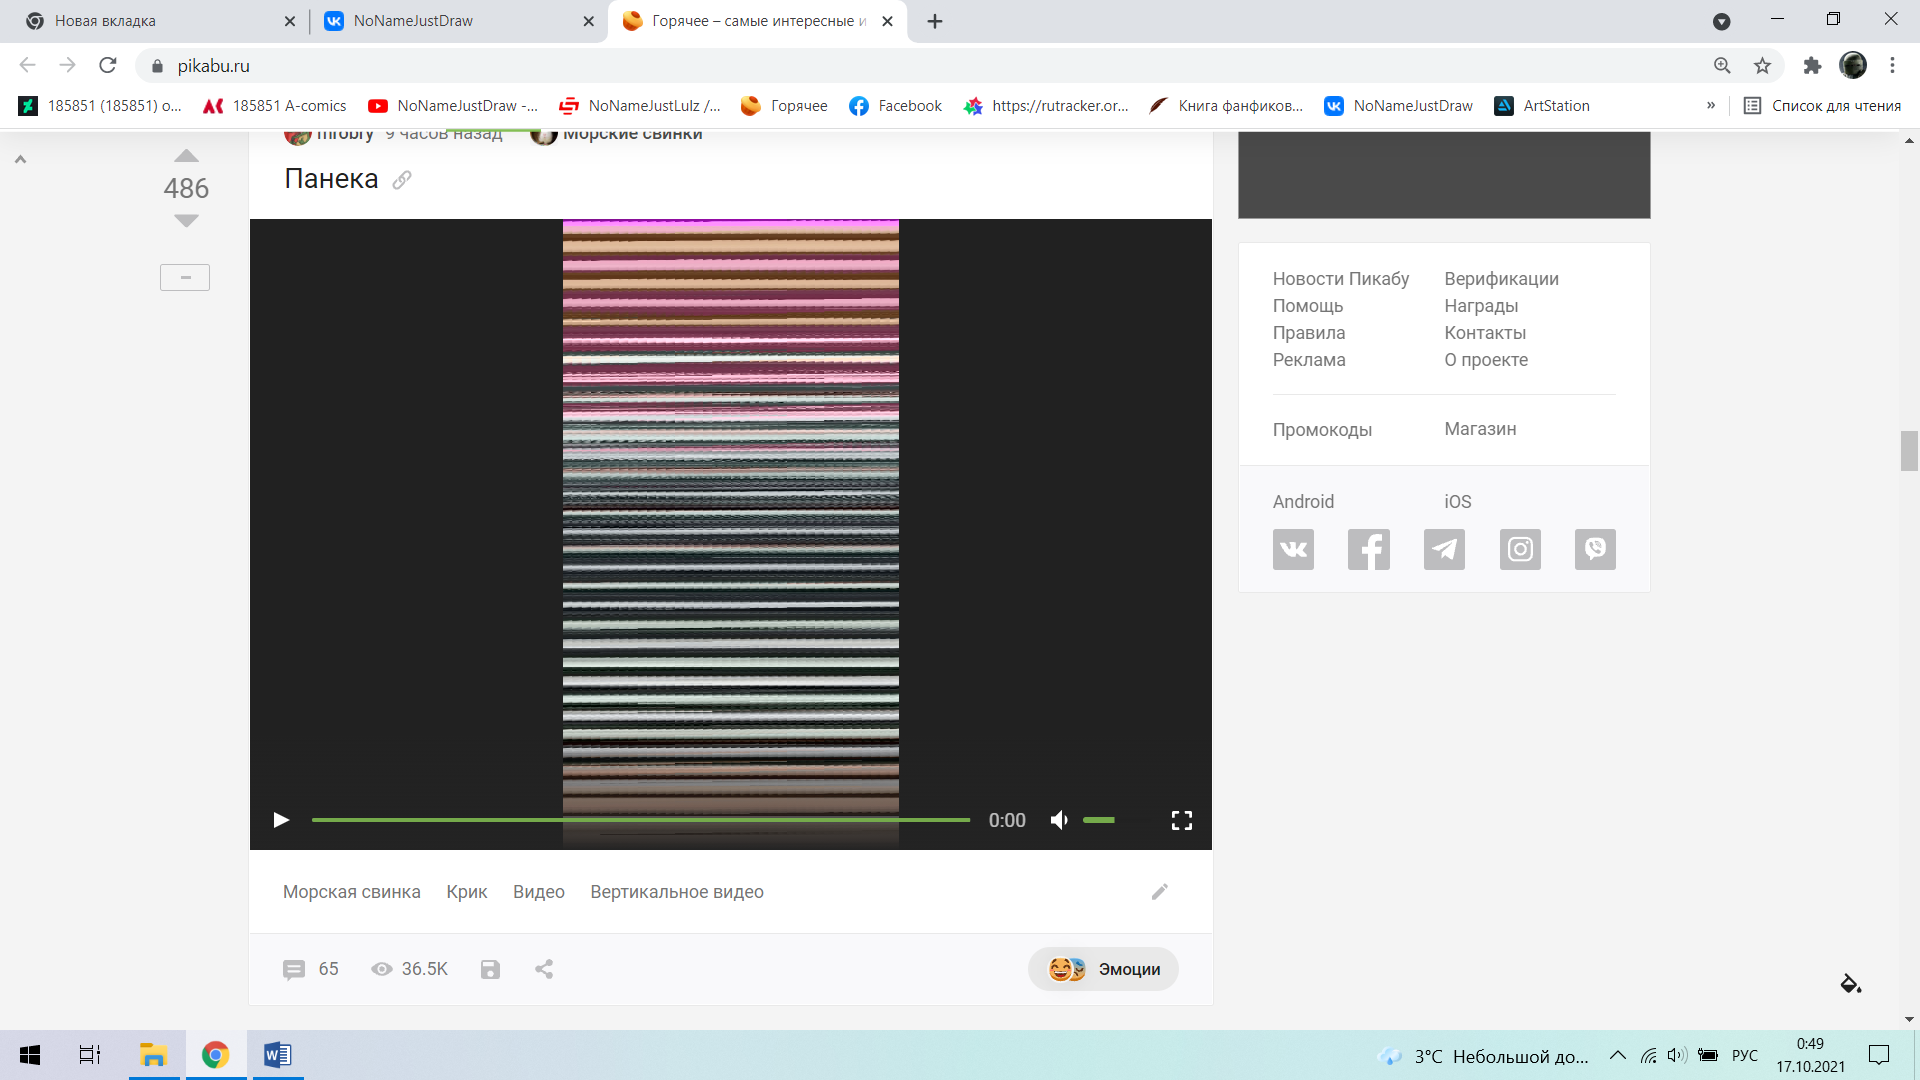The height and width of the screenshot is (1080, 1920).
Task: Open the post comments icon
Action: click(294, 969)
